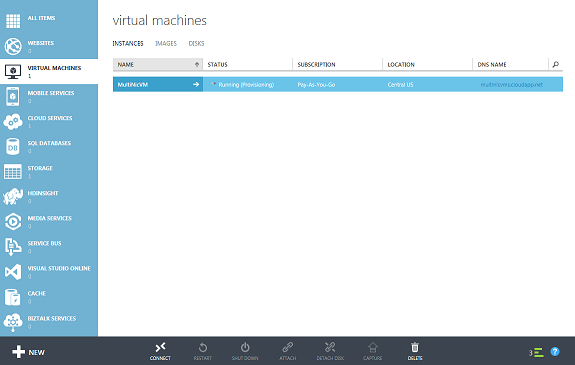Viewport: 575px width, 365px height.
Task: Open the All Items grid icon
Action: click(x=13, y=21)
